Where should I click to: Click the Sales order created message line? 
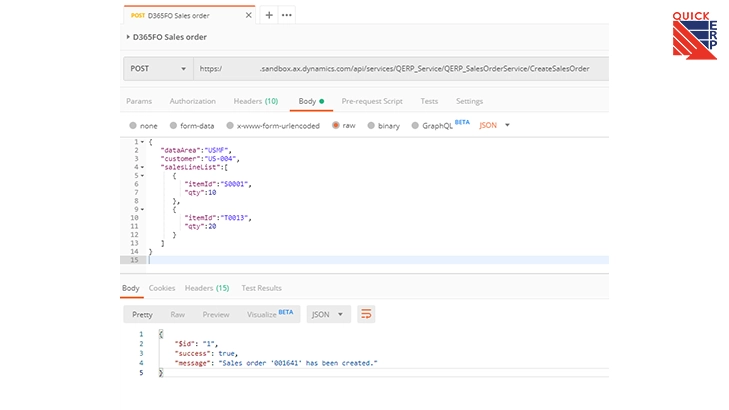[x=276, y=363]
